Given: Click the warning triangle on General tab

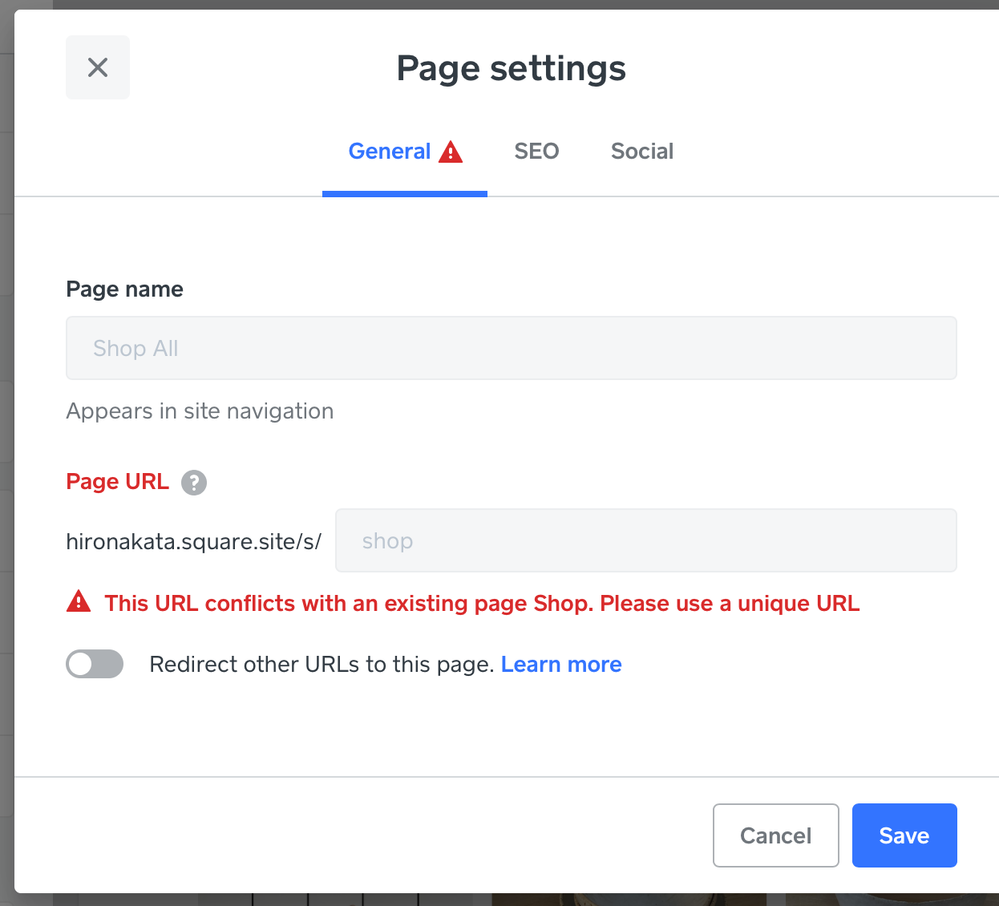Looking at the screenshot, I should tap(451, 152).
